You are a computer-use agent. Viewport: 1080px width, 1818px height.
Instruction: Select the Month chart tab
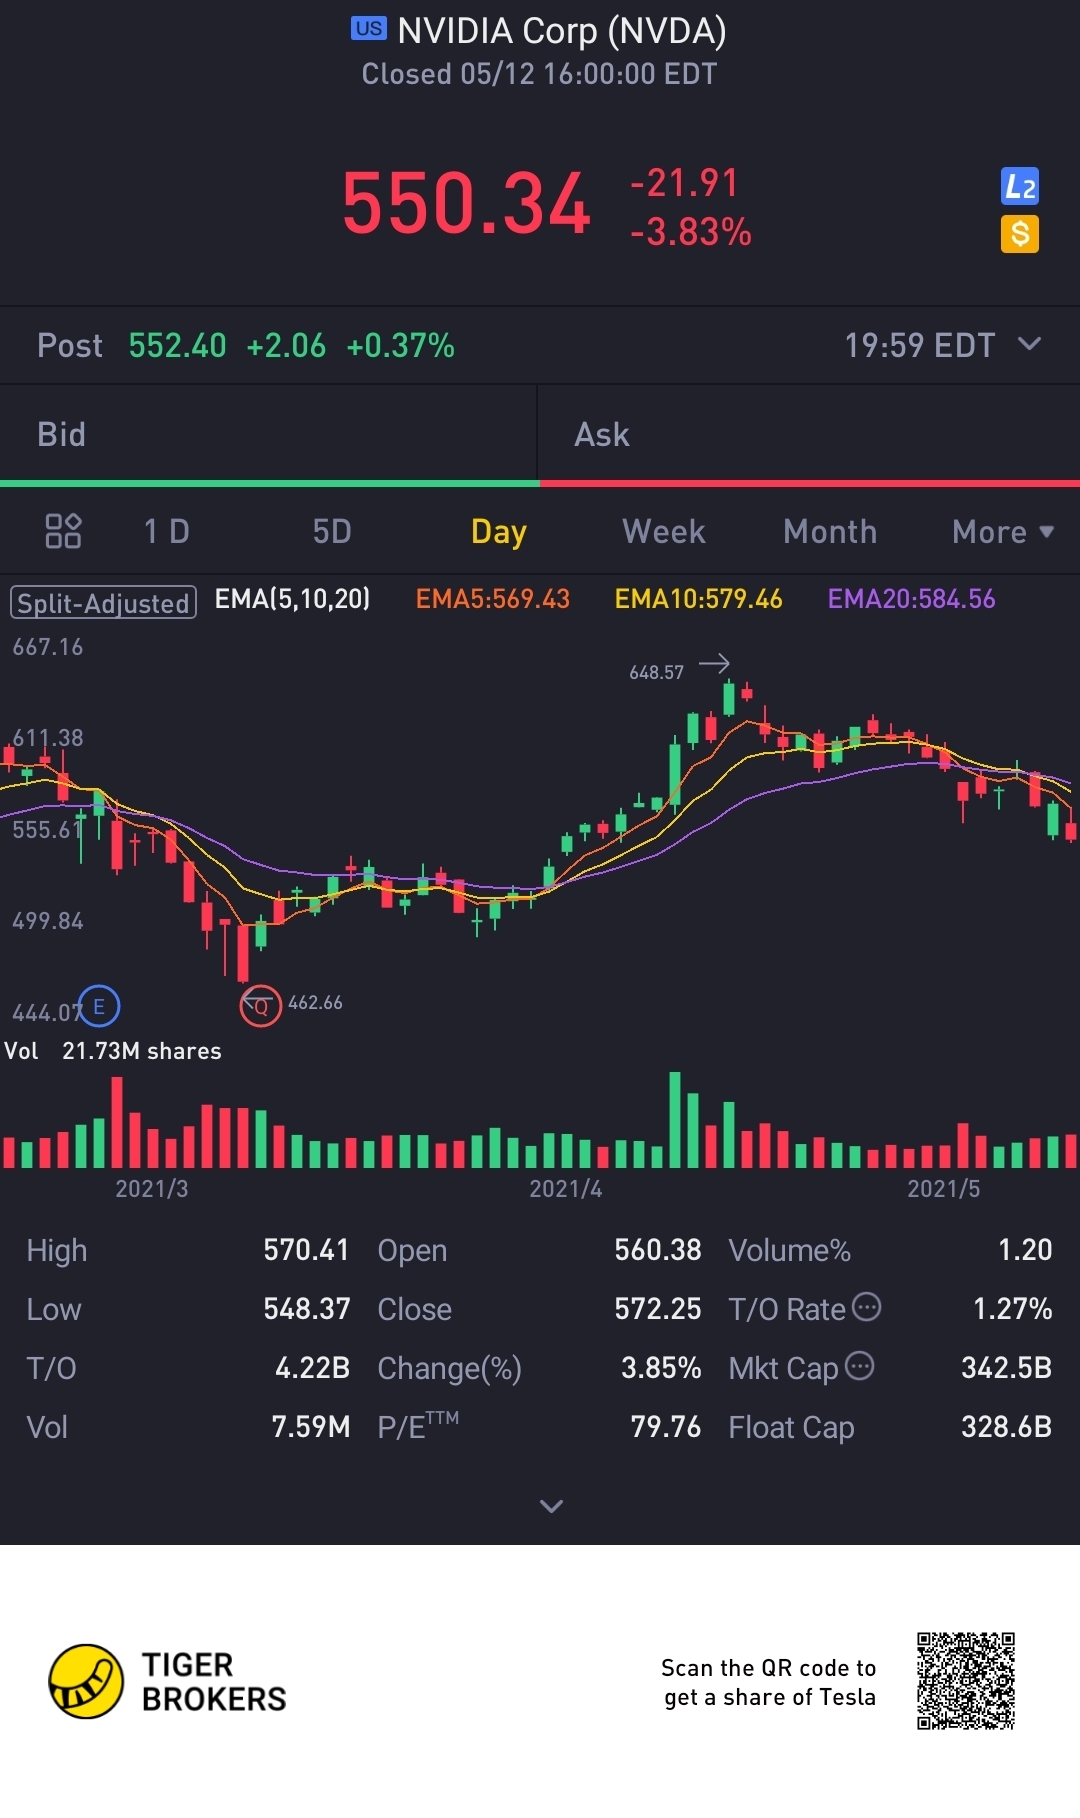tap(830, 532)
